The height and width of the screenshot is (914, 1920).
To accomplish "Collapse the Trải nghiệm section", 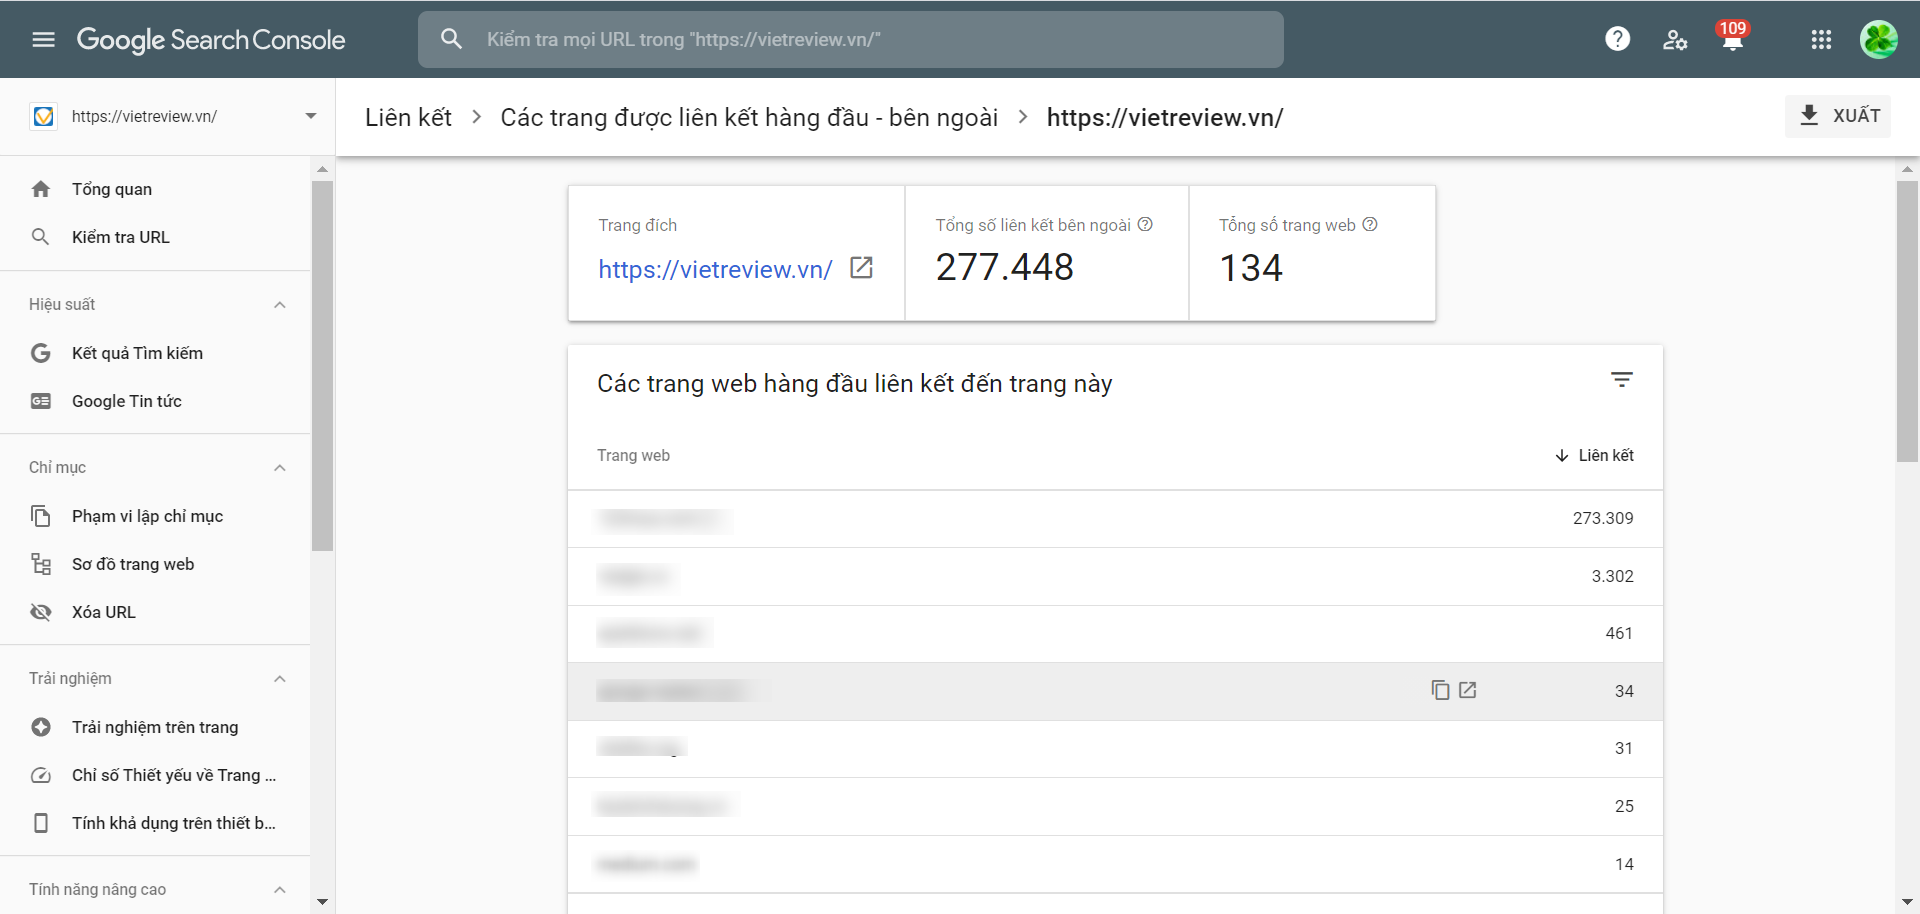I will pos(280,679).
